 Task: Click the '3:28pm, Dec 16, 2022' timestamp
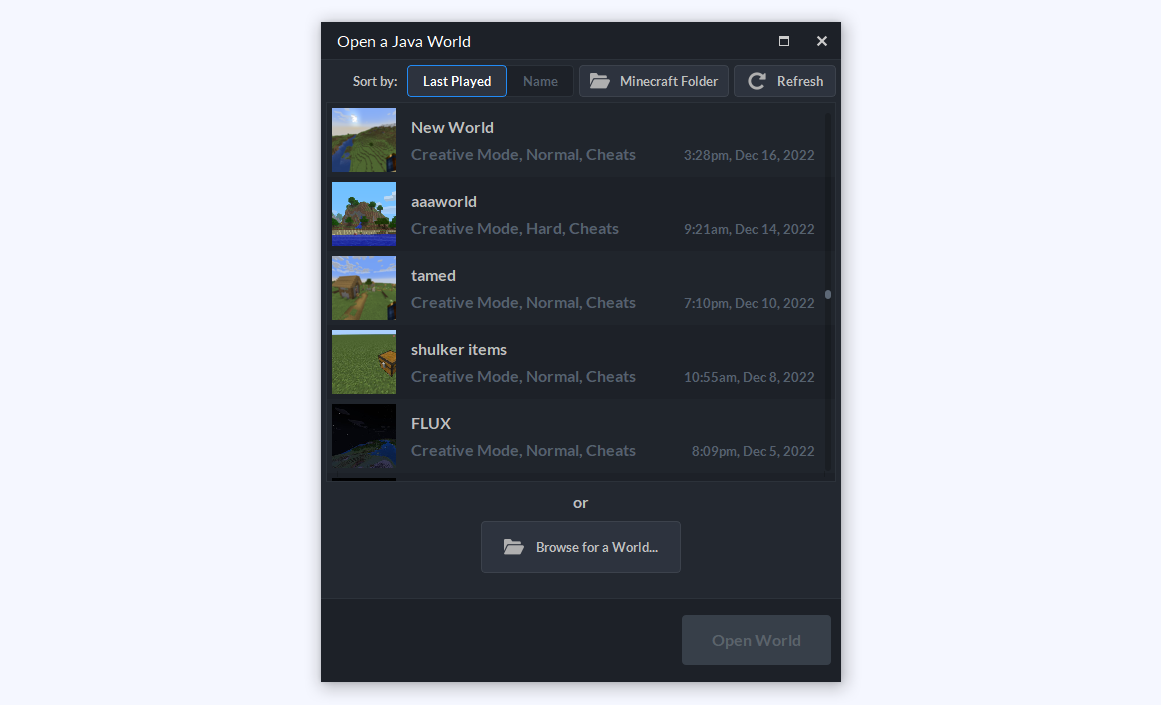point(749,156)
